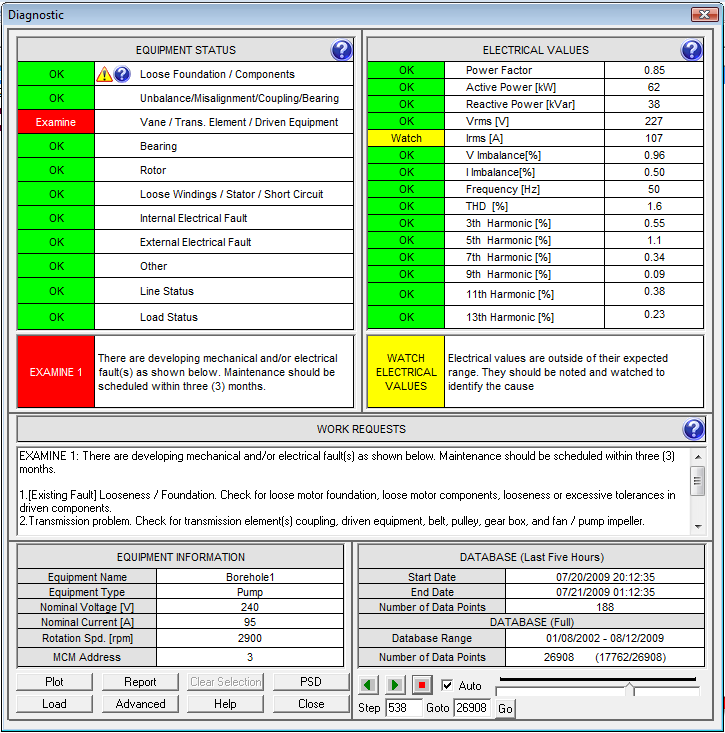Click warning triangle beside Loose Foundation

click(x=104, y=74)
